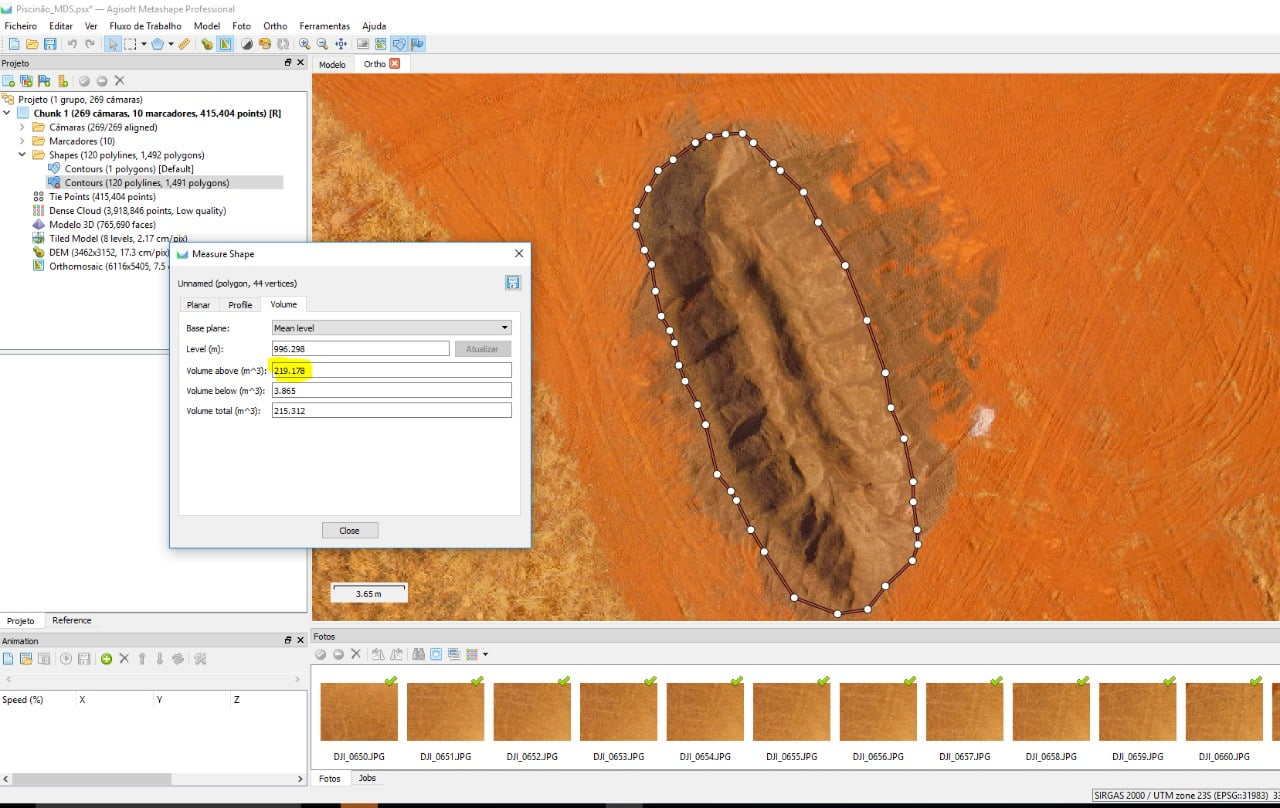
Task: Click the green add icon in Animation panel
Action: [106, 659]
